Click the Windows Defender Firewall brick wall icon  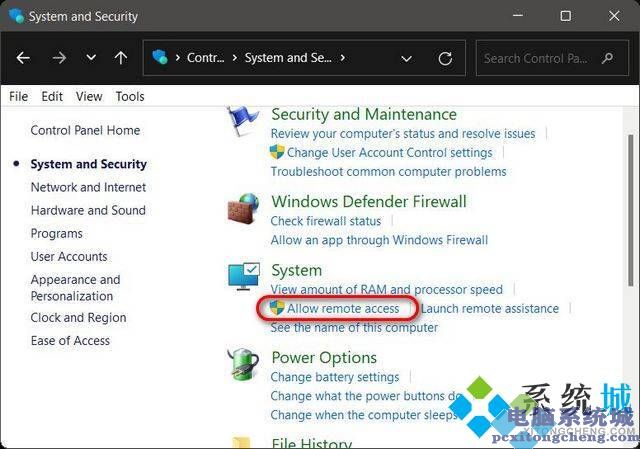coord(244,209)
